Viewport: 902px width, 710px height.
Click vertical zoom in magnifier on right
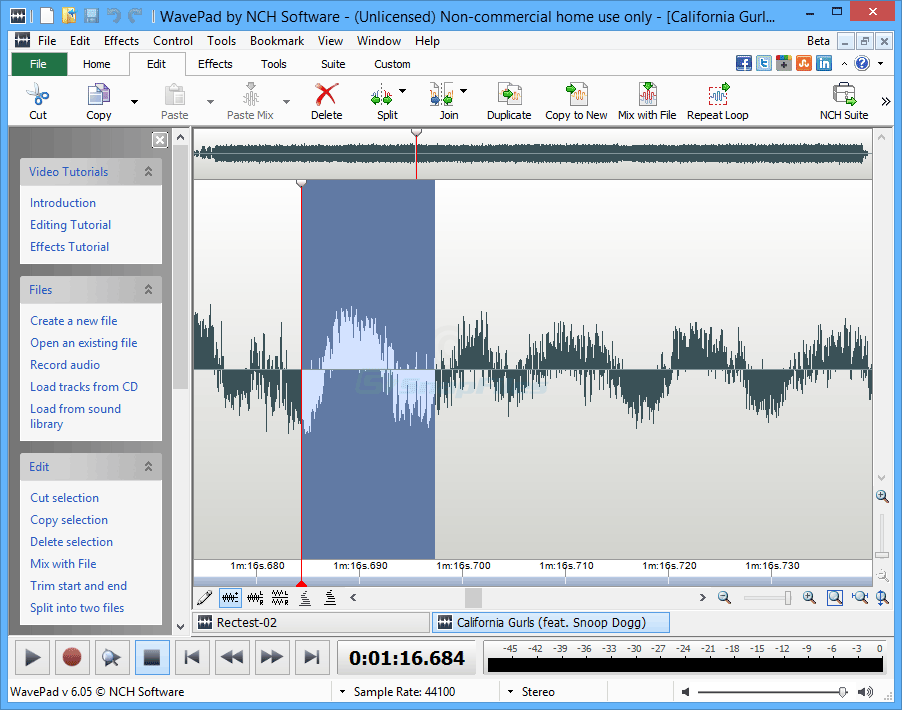[882, 496]
